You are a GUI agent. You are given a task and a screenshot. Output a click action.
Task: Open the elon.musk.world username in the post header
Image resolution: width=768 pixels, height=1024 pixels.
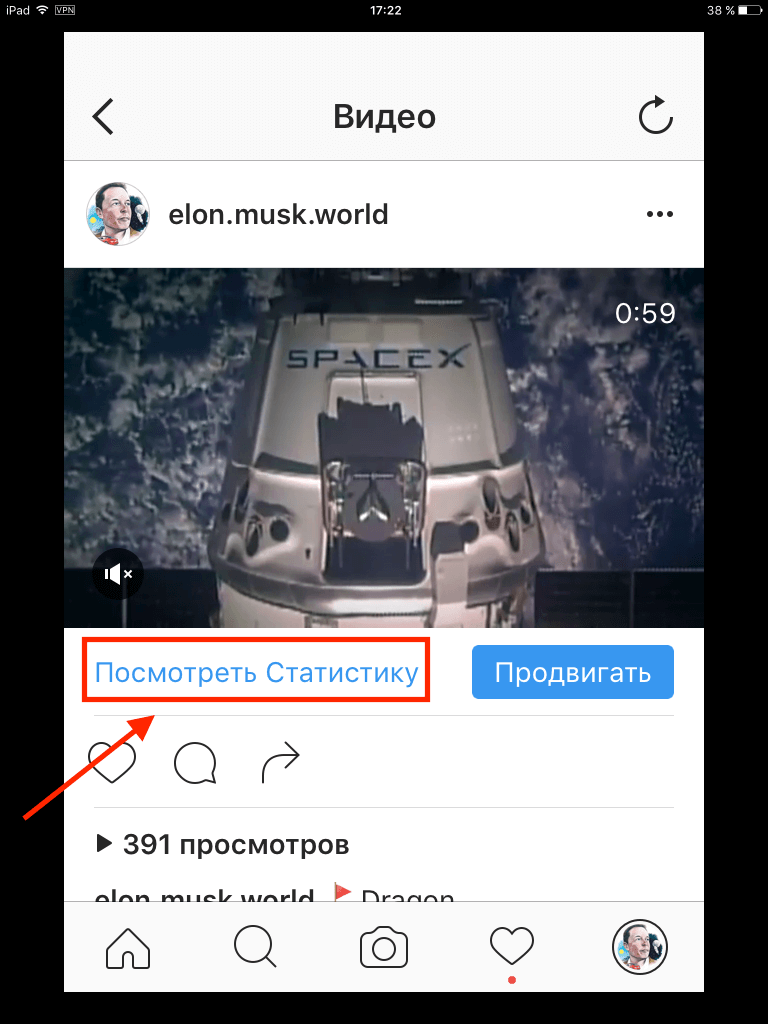click(278, 214)
